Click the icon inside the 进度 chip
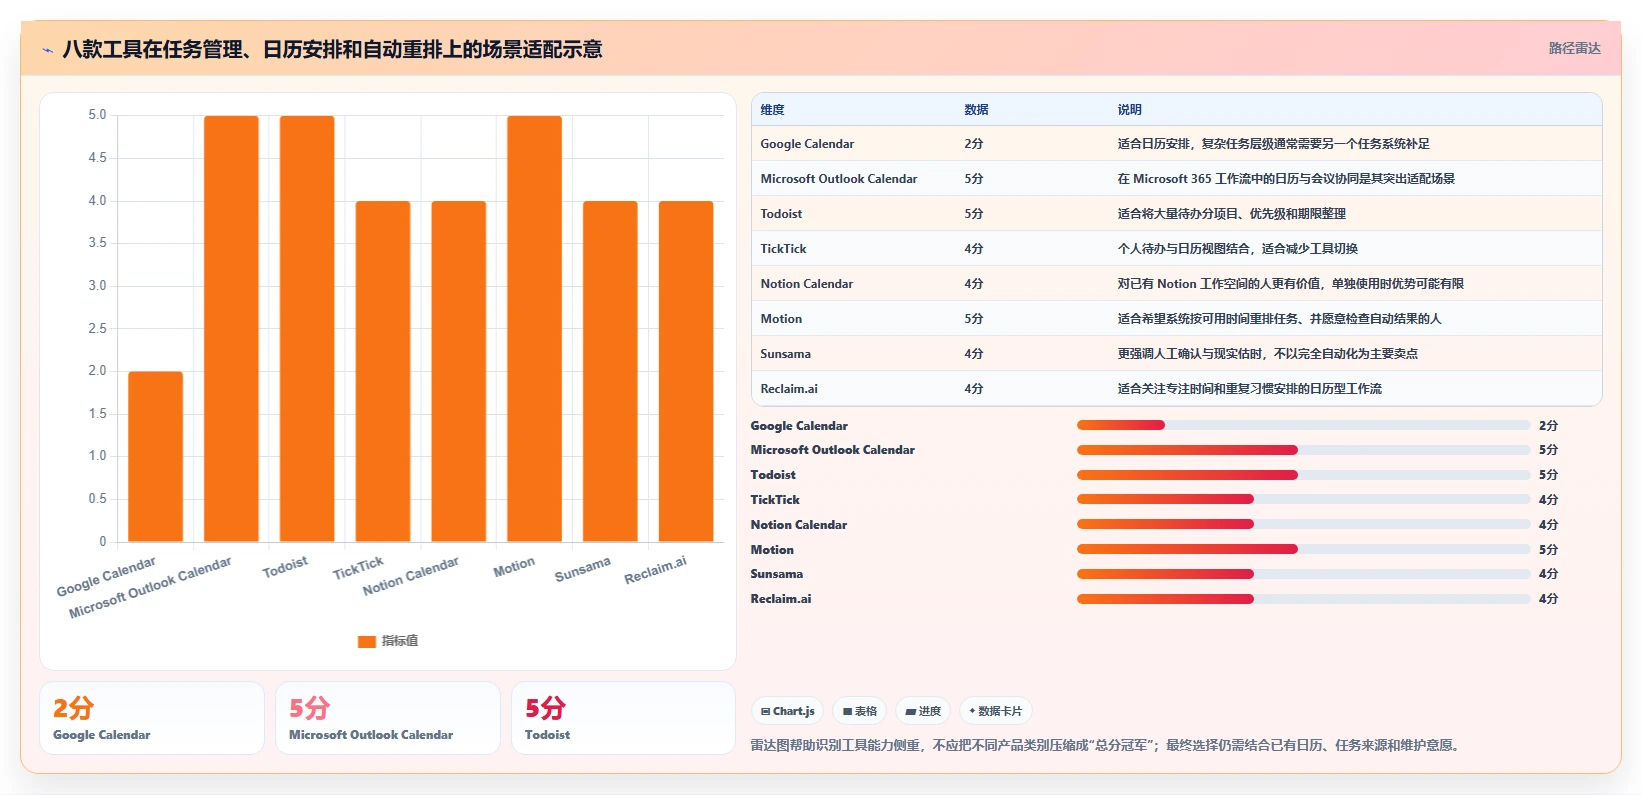Image resolution: width=1642 pixels, height=795 pixels. (910, 711)
